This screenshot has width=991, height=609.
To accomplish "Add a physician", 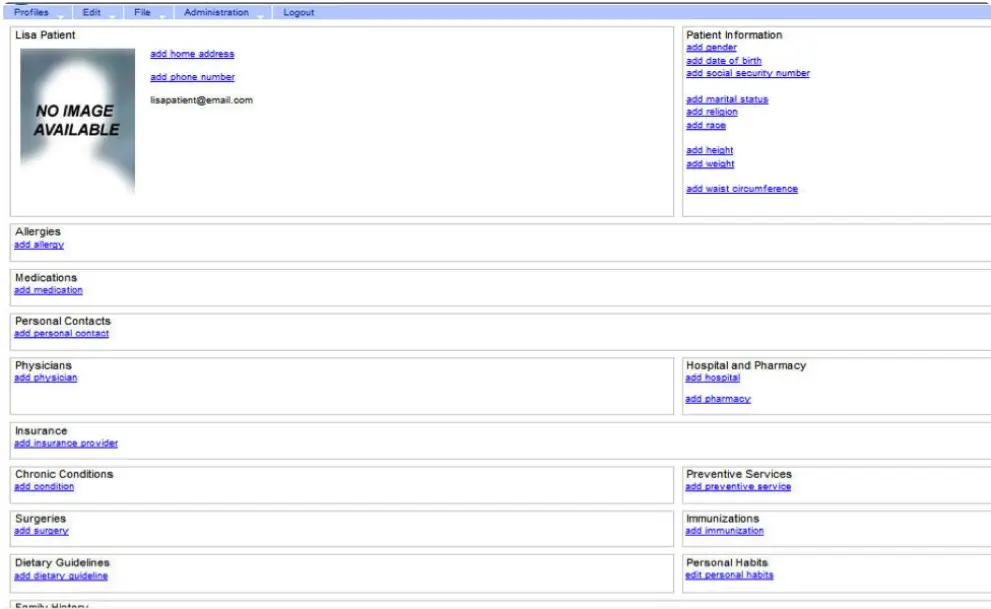I will tap(45, 377).
